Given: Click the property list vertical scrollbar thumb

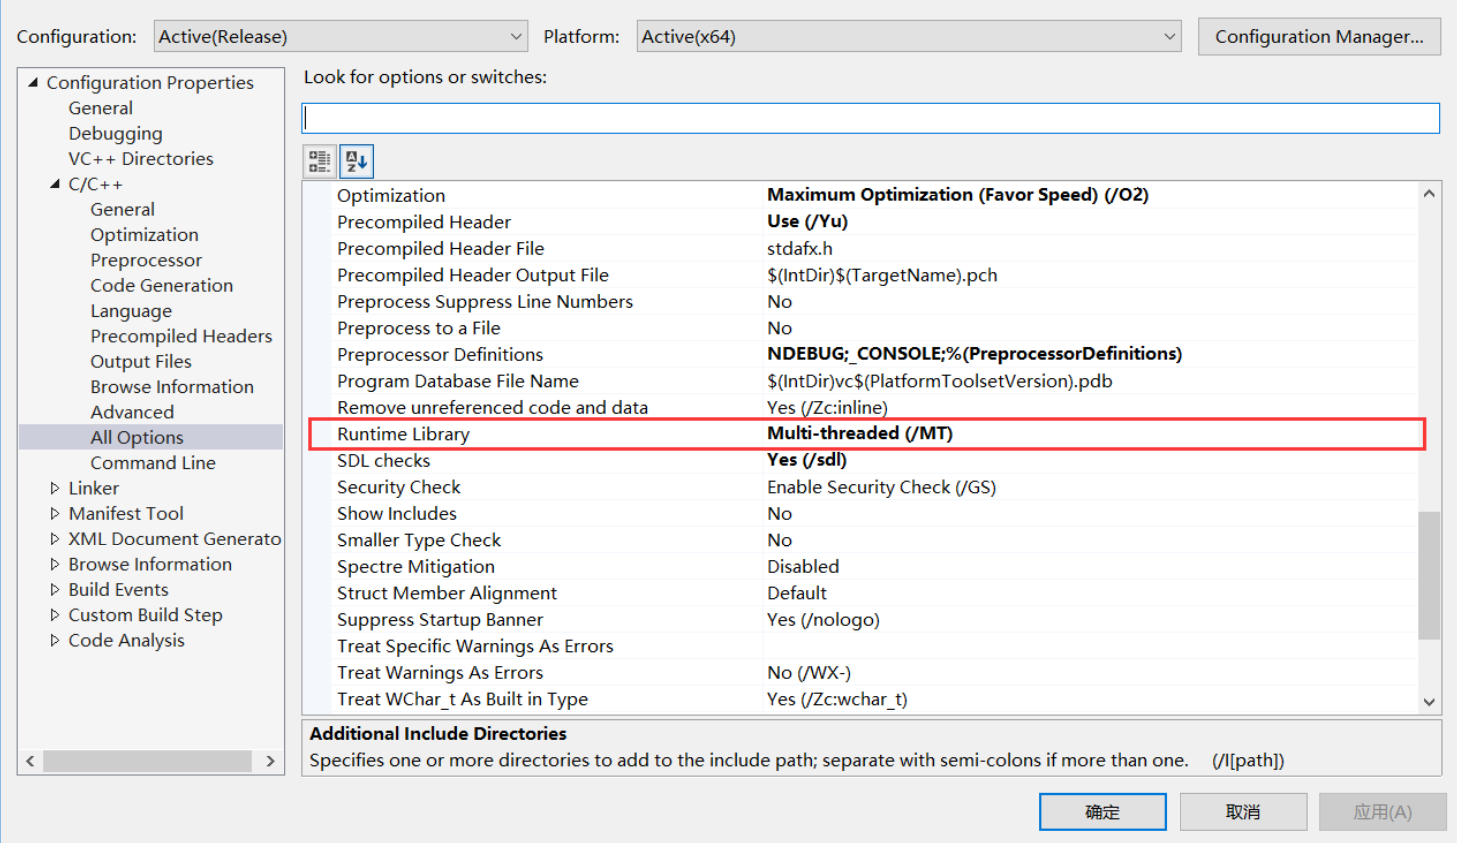Looking at the screenshot, I should click(1429, 575).
